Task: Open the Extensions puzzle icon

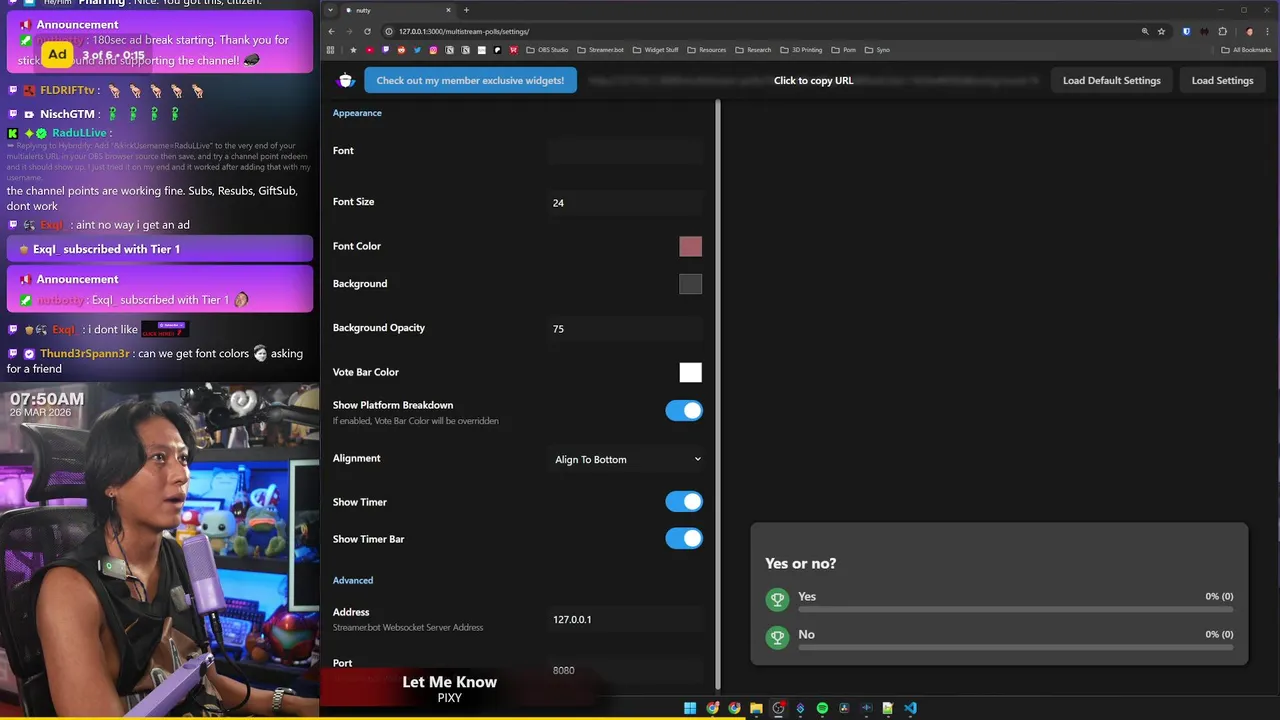Action: tap(1222, 31)
